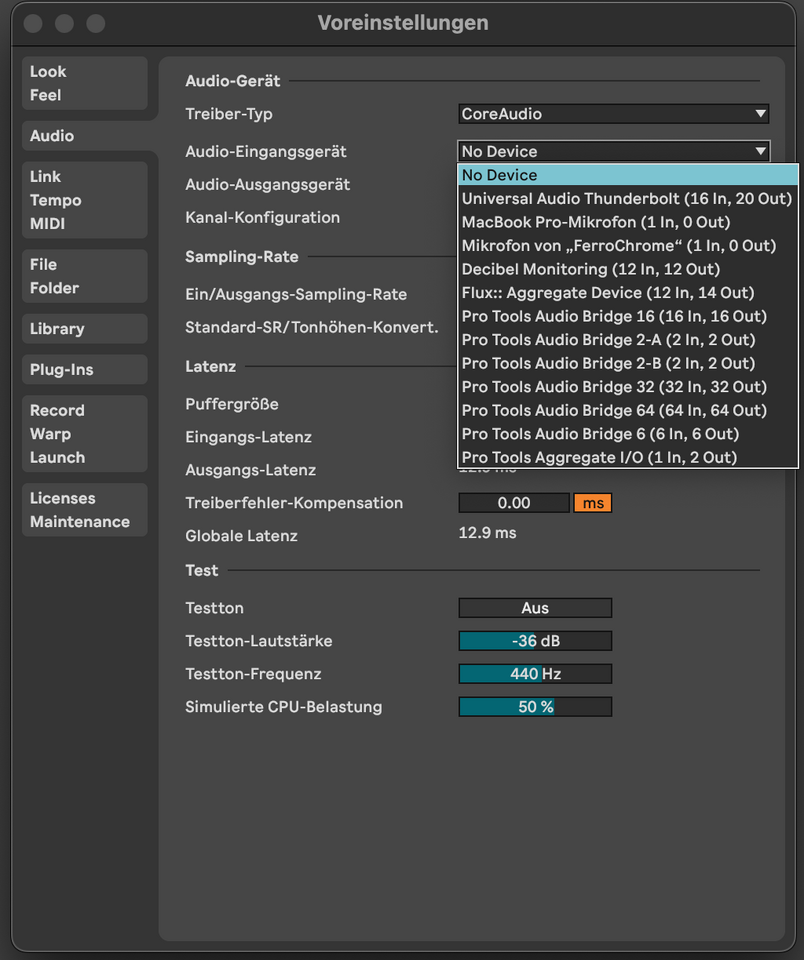The image size is (804, 960).
Task: Open the Treiber-Typ CoreAudio dropdown
Action: [x=614, y=114]
